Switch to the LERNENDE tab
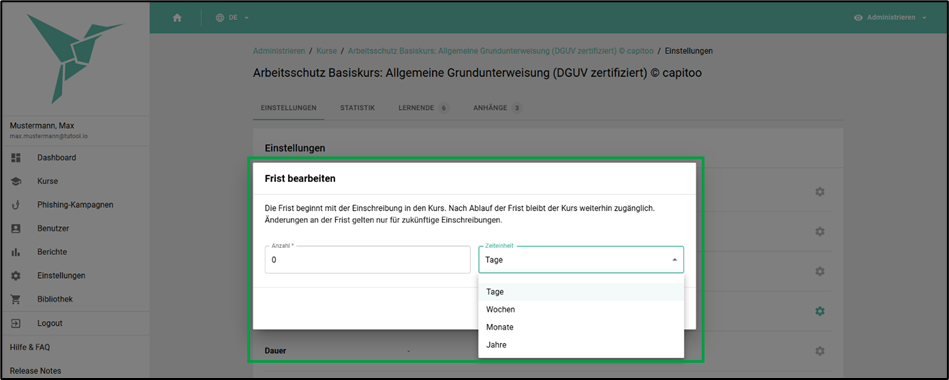 423,108
